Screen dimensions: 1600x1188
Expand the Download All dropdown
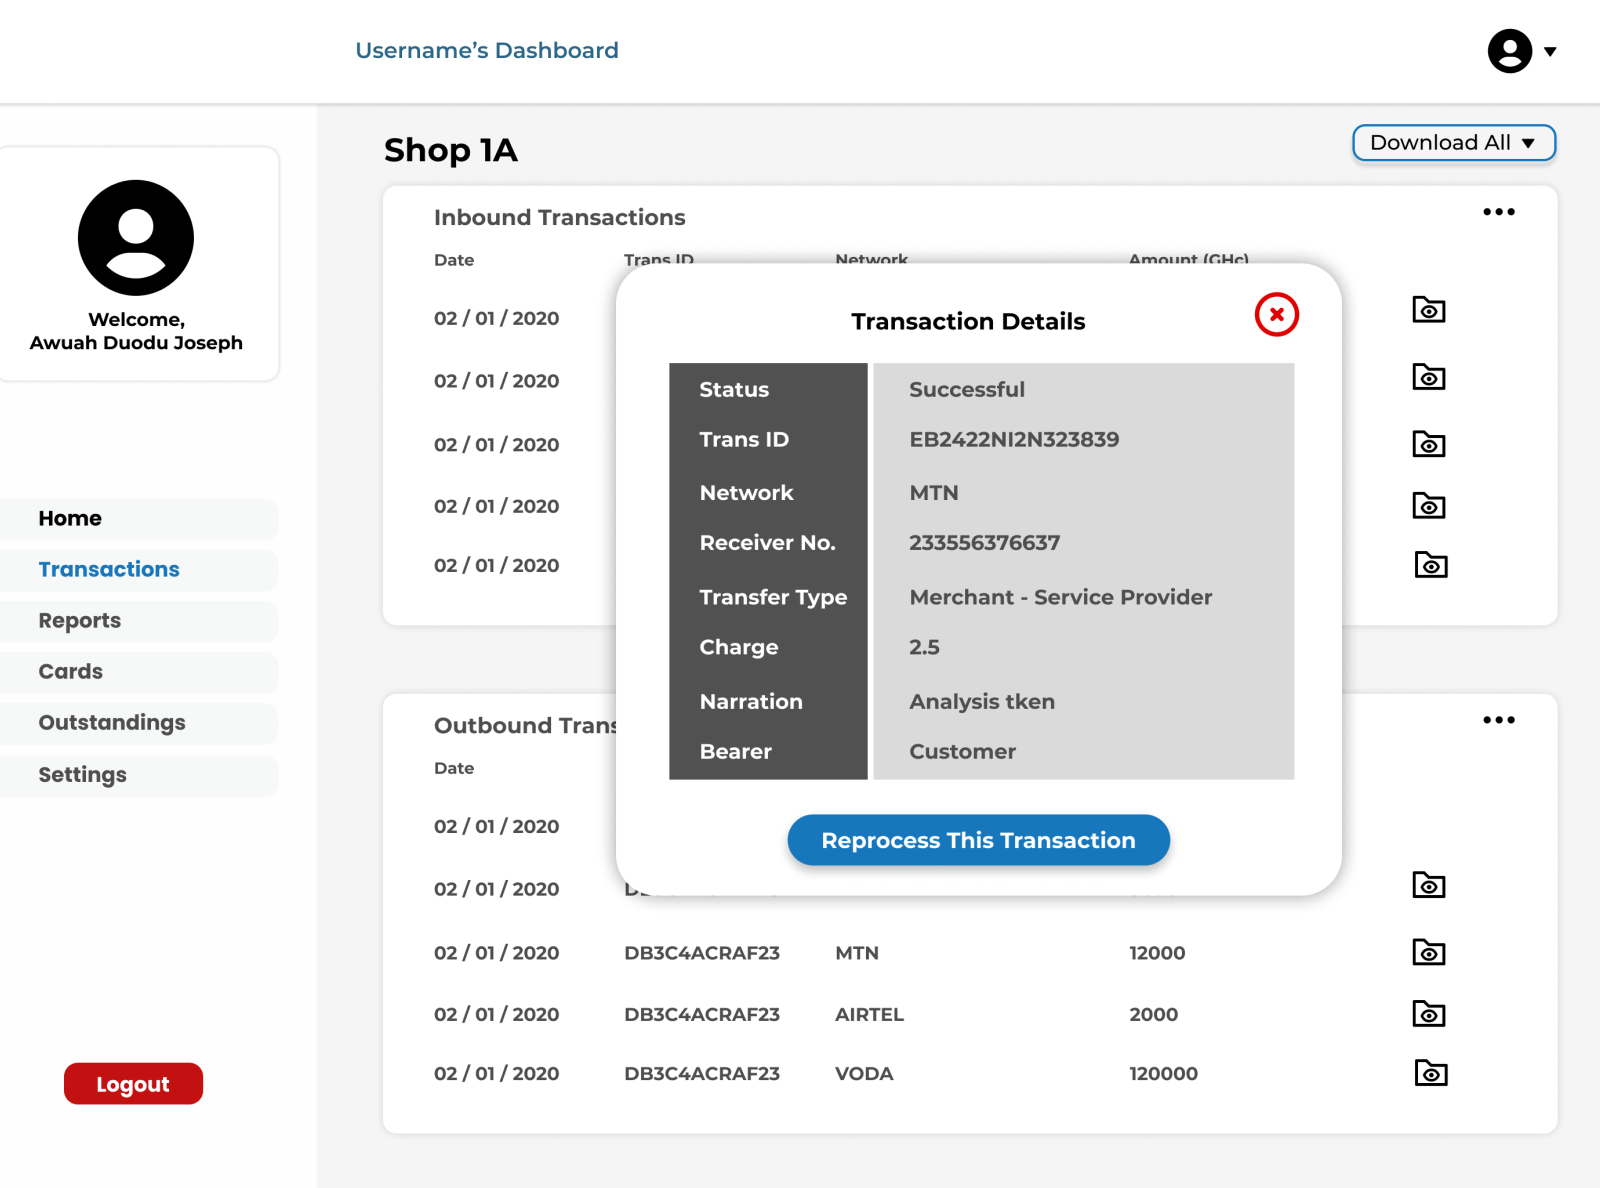(1453, 143)
